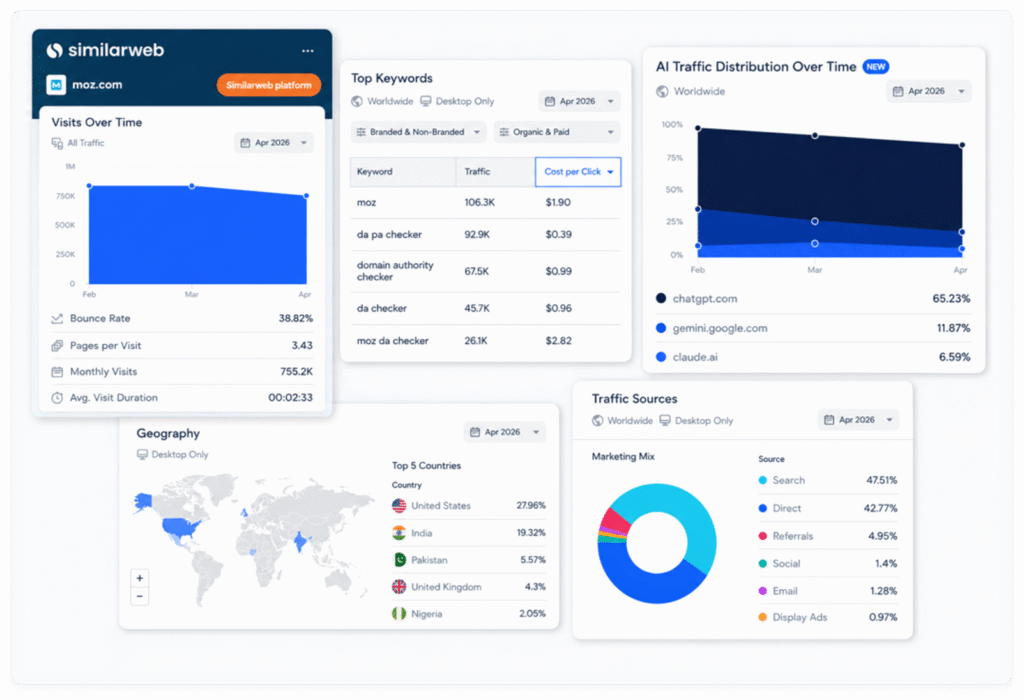Click the Pages per Visit icon

pyautogui.click(x=57, y=345)
